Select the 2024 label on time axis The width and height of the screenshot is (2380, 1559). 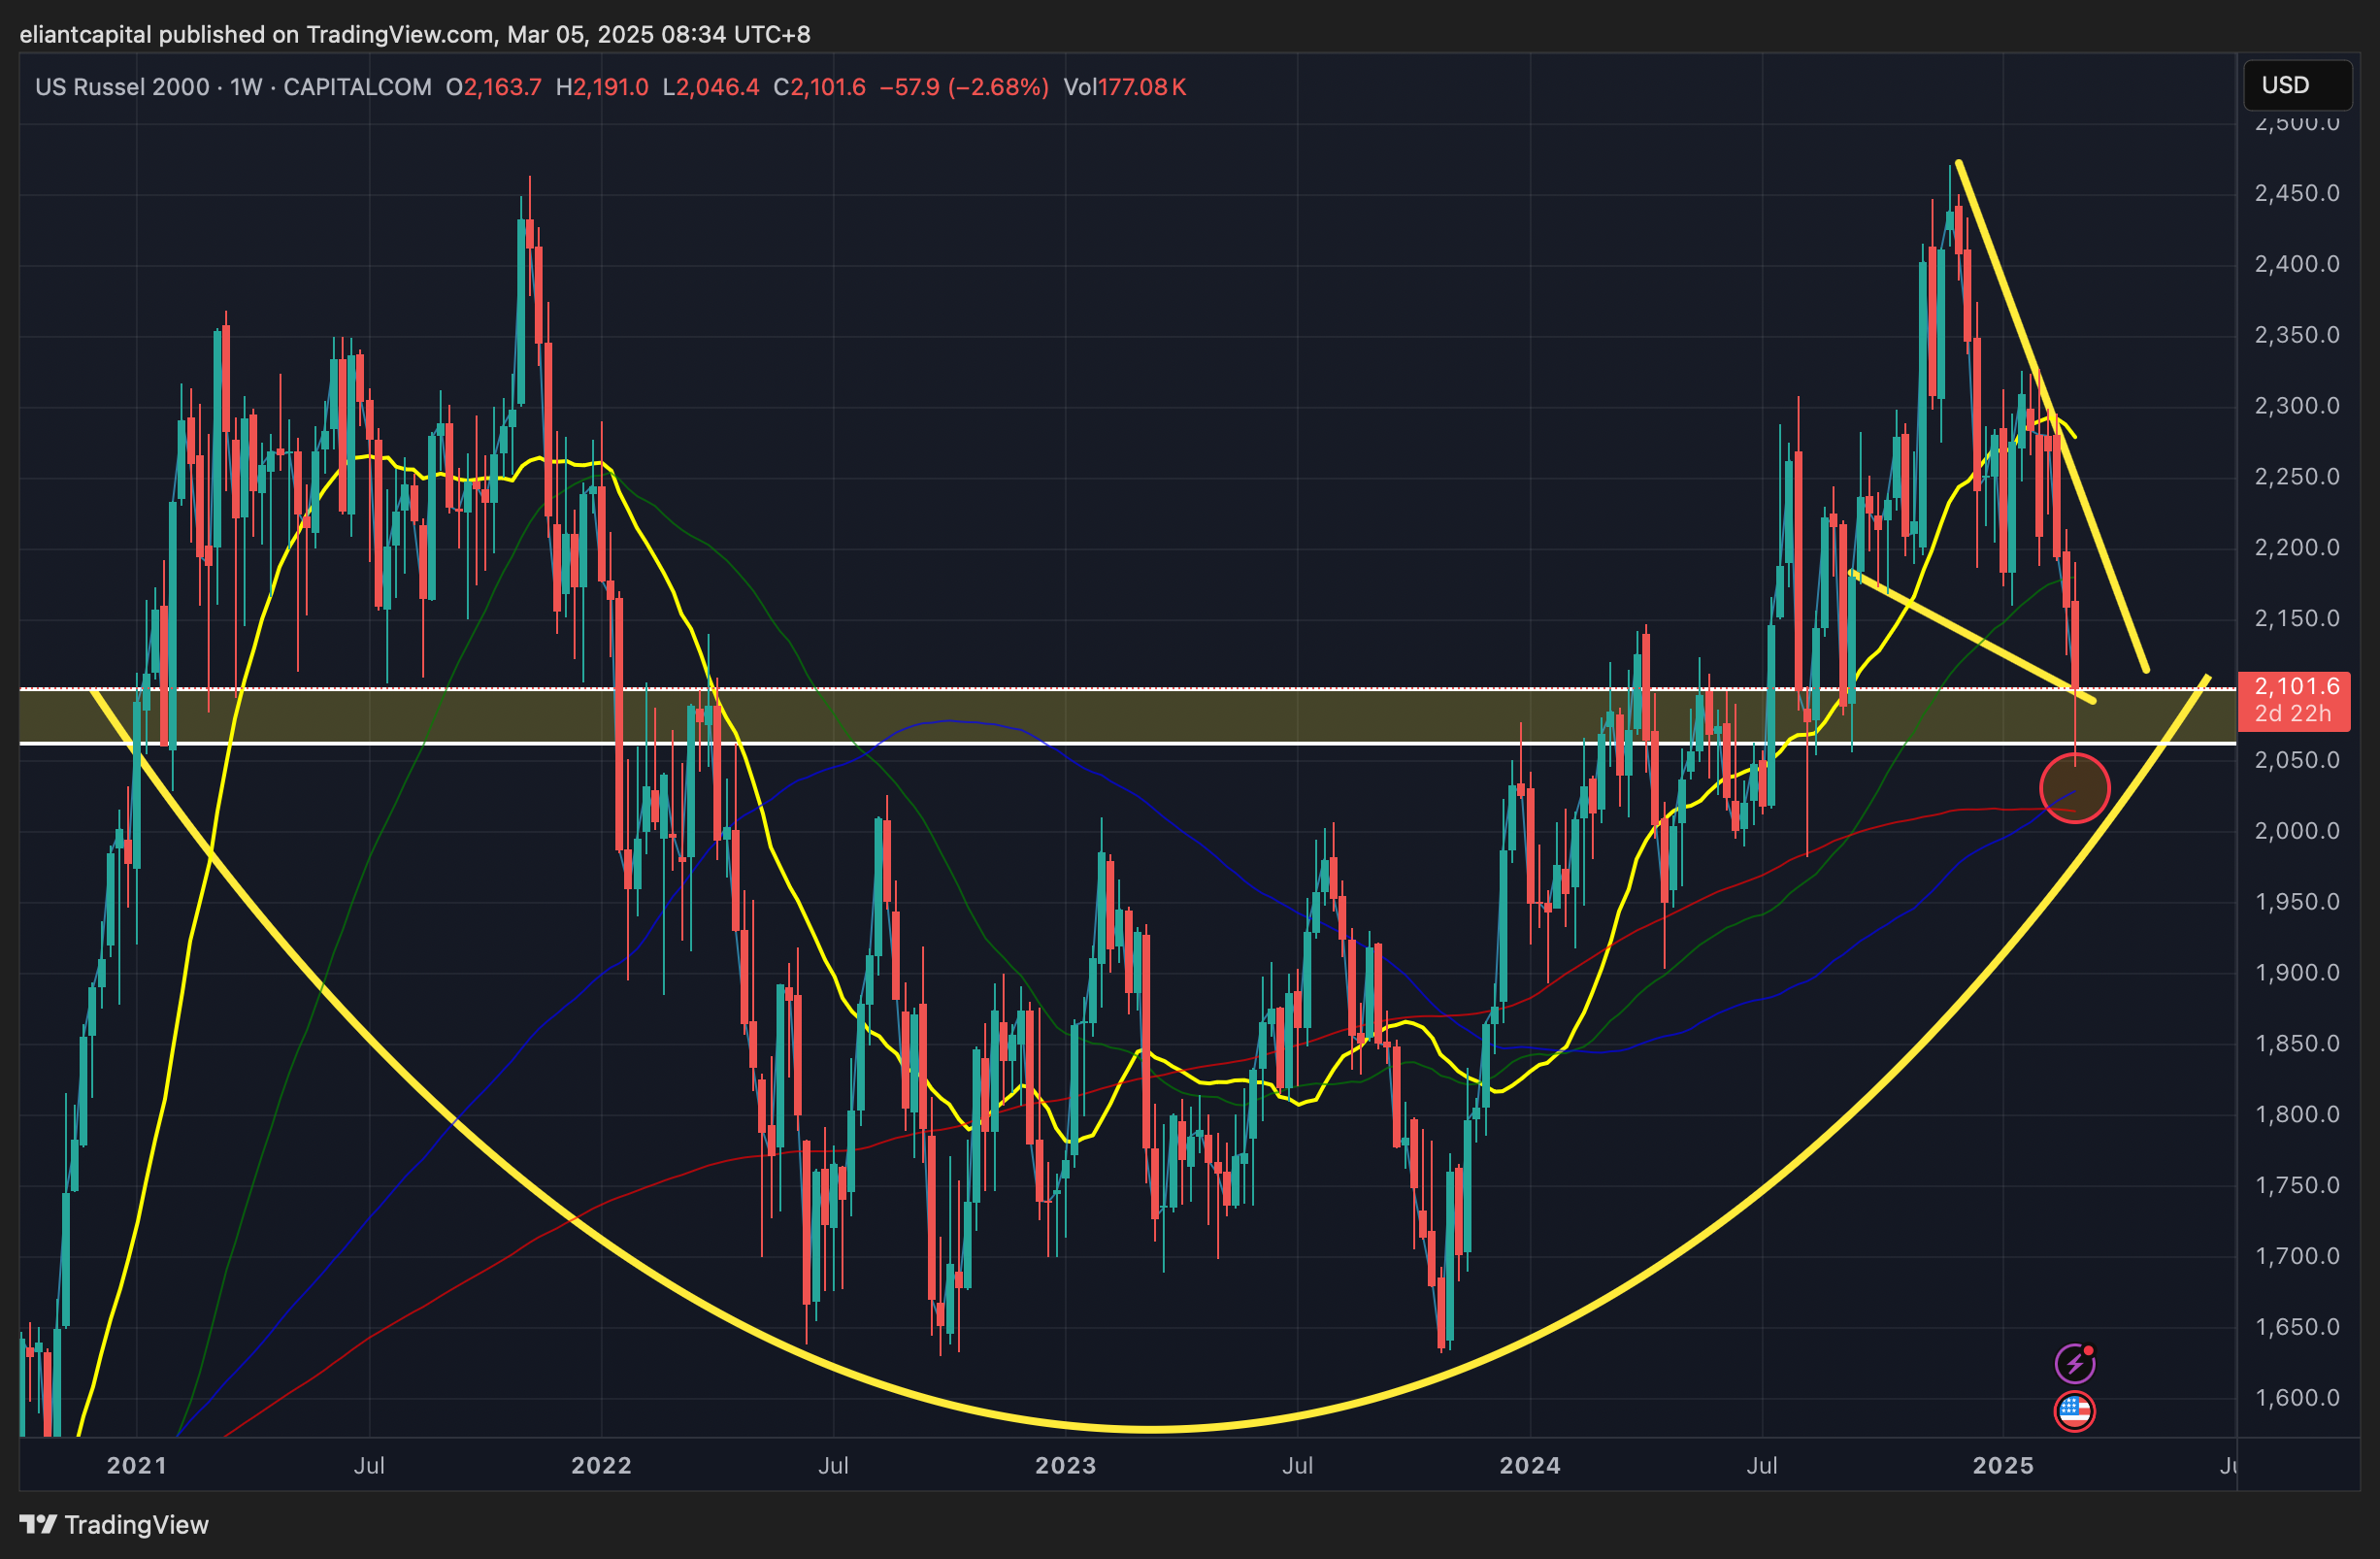(x=1530, y=1465)
